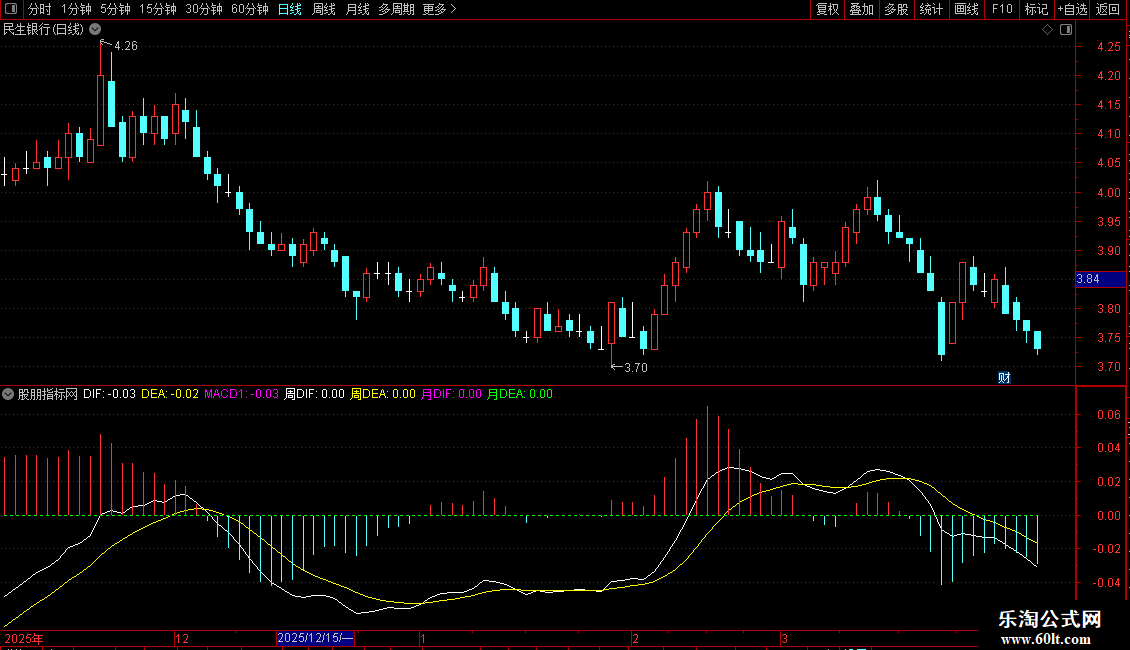Toggle the 叠加 overlay option

click(x=861, y=9)
